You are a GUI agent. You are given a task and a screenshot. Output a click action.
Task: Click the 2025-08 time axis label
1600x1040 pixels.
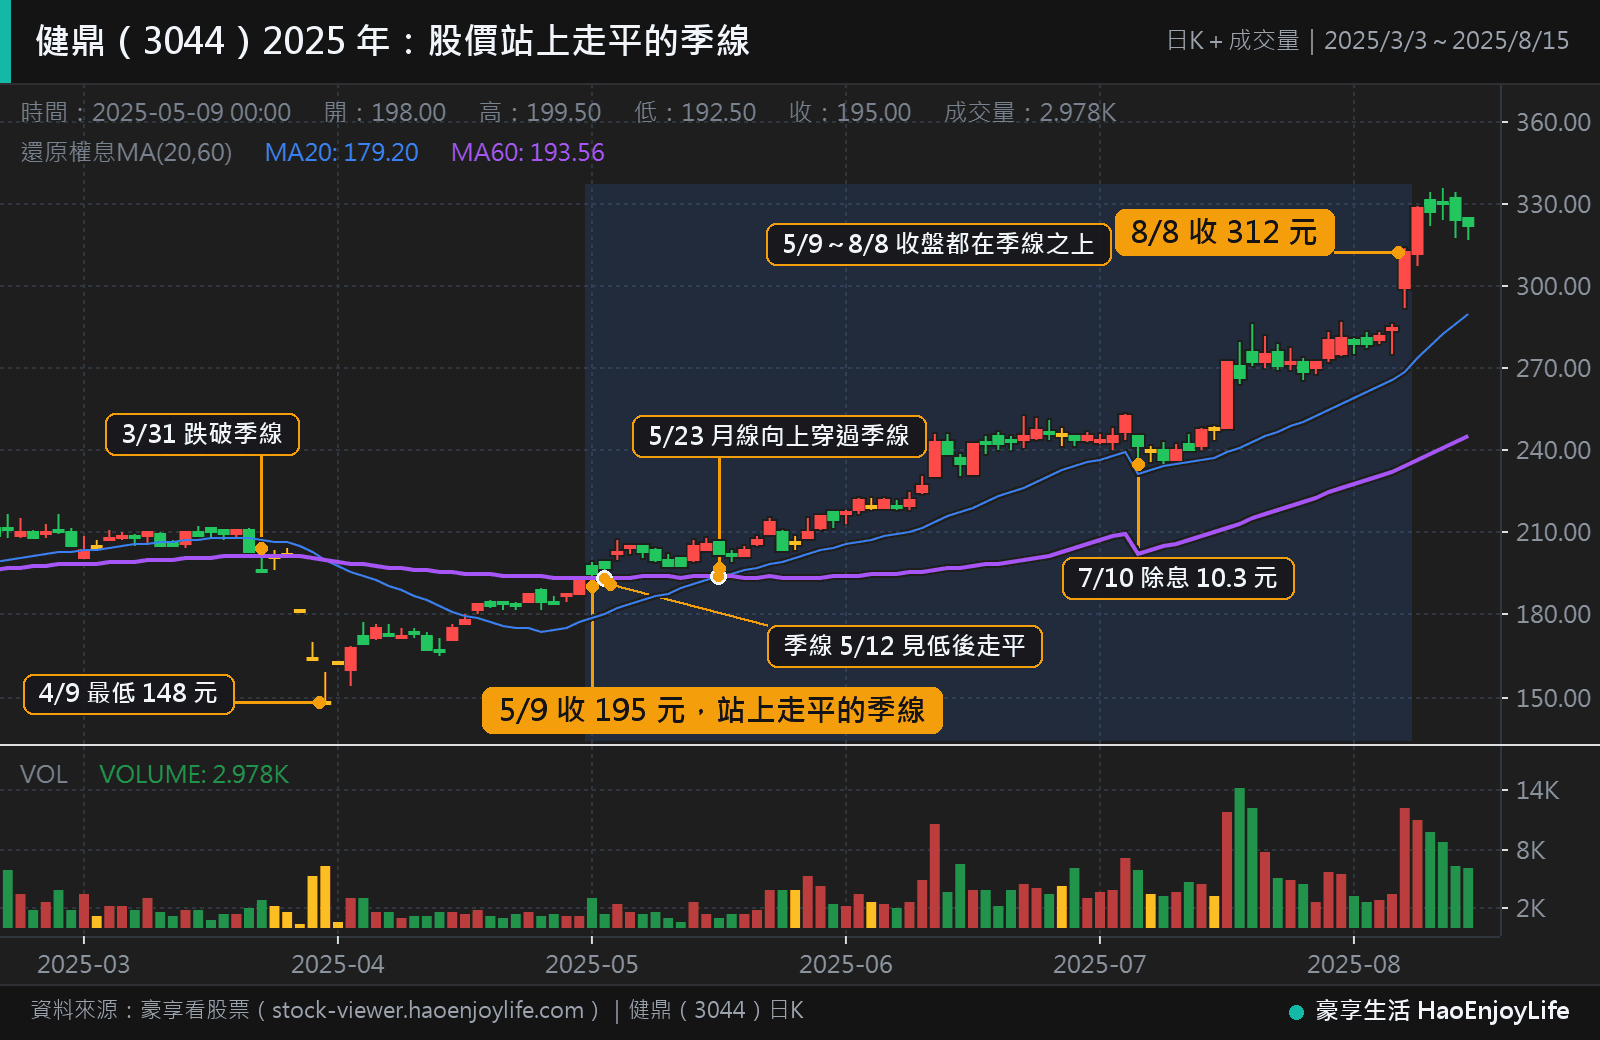click(x=1353, y=964)
